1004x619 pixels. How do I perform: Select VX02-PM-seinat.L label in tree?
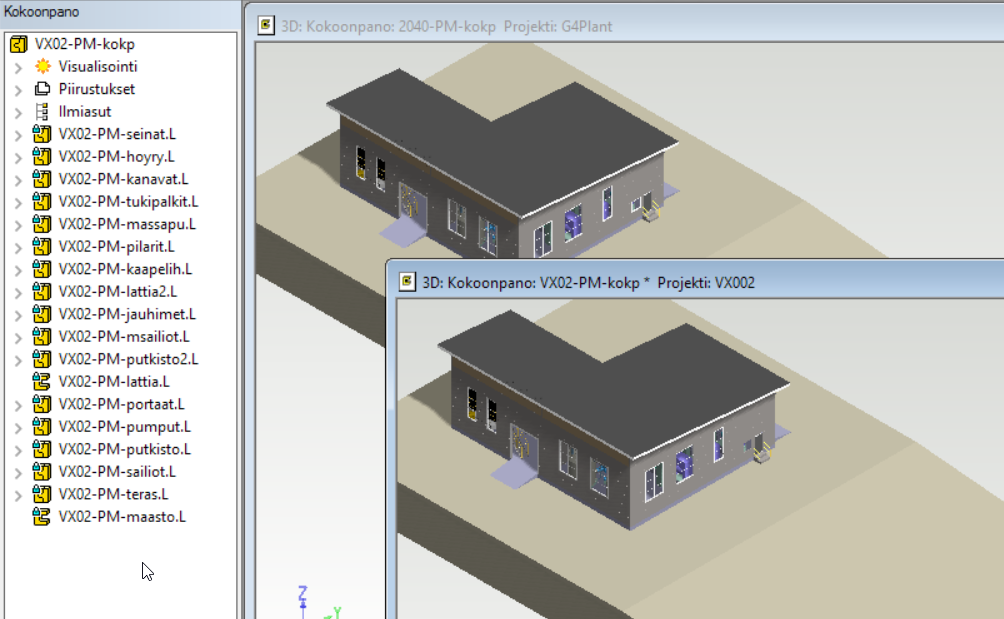(117, 134)
